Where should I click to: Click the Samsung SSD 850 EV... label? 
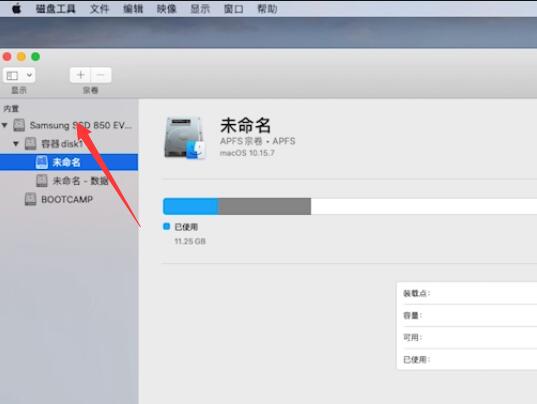(x=80, y=125)
